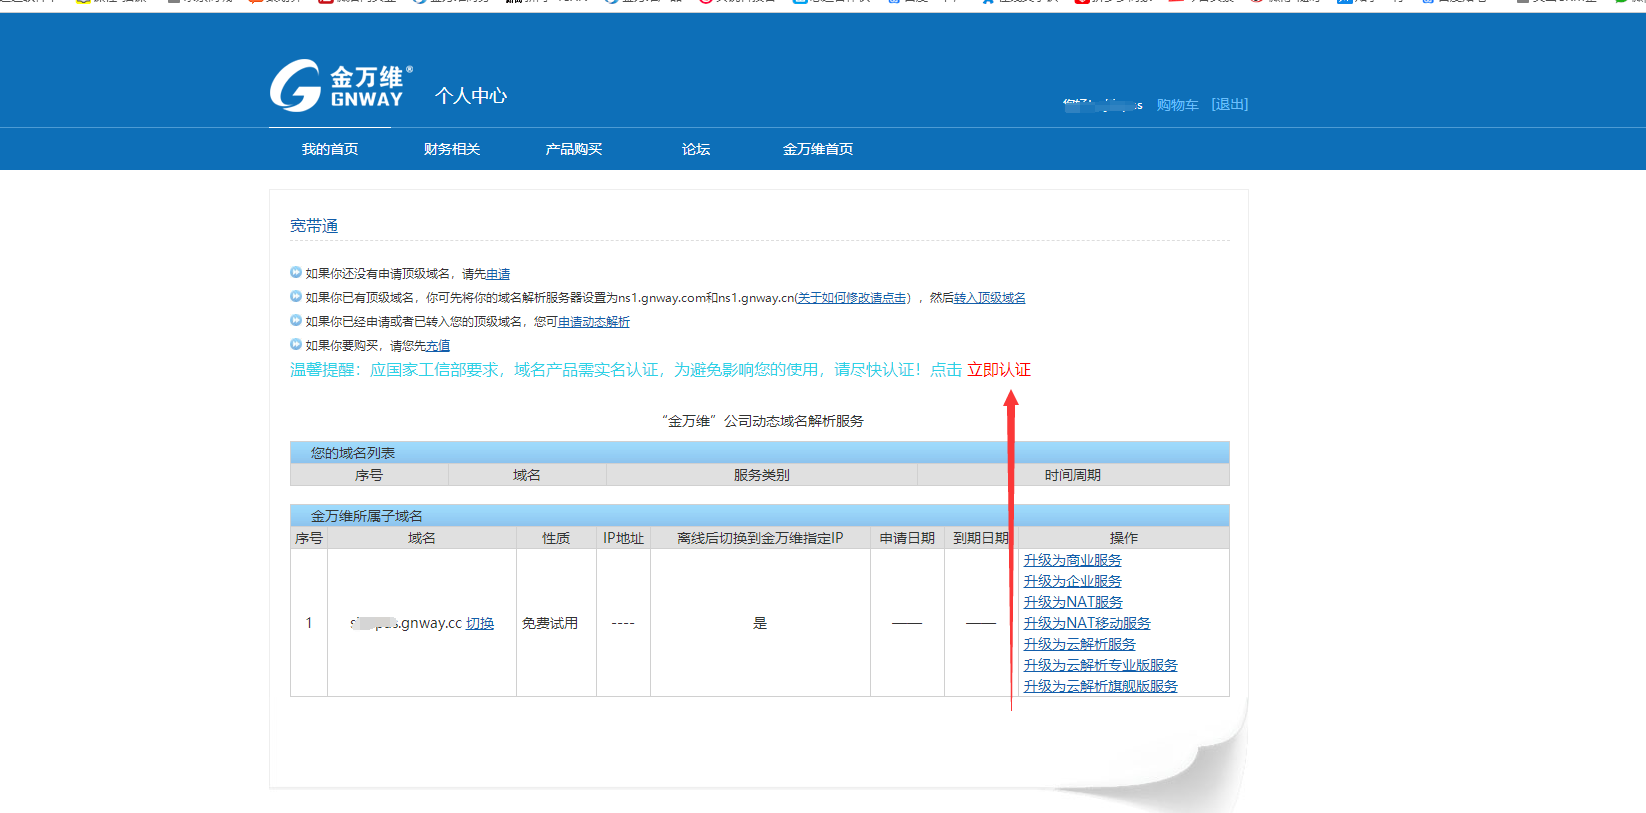This screenshot has width=1646, height=813.
Task: Open 论坛 navigation tab
Action: tap(696, 149)
